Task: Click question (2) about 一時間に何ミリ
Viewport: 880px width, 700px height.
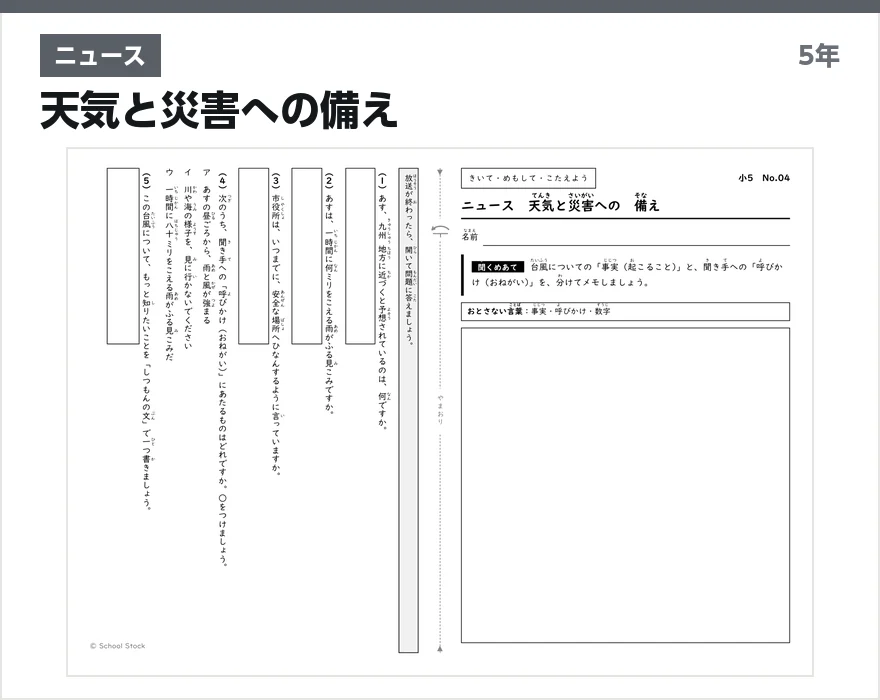Action: point(329,294)
